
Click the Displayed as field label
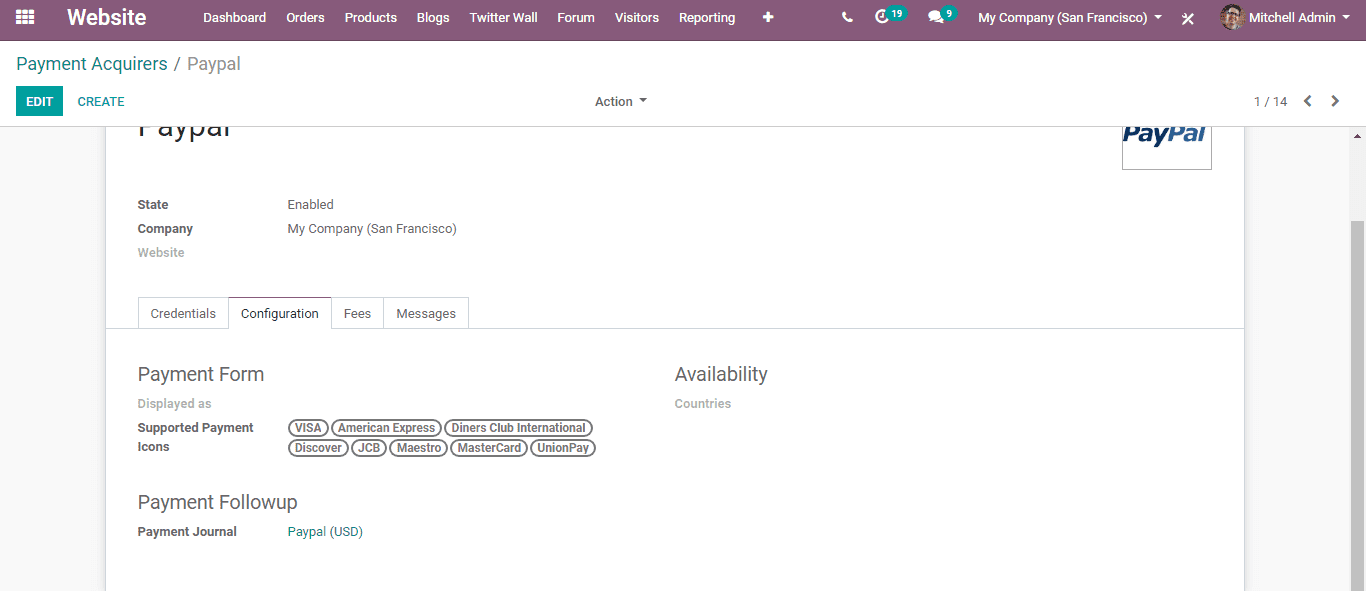[x=175, y=404]
